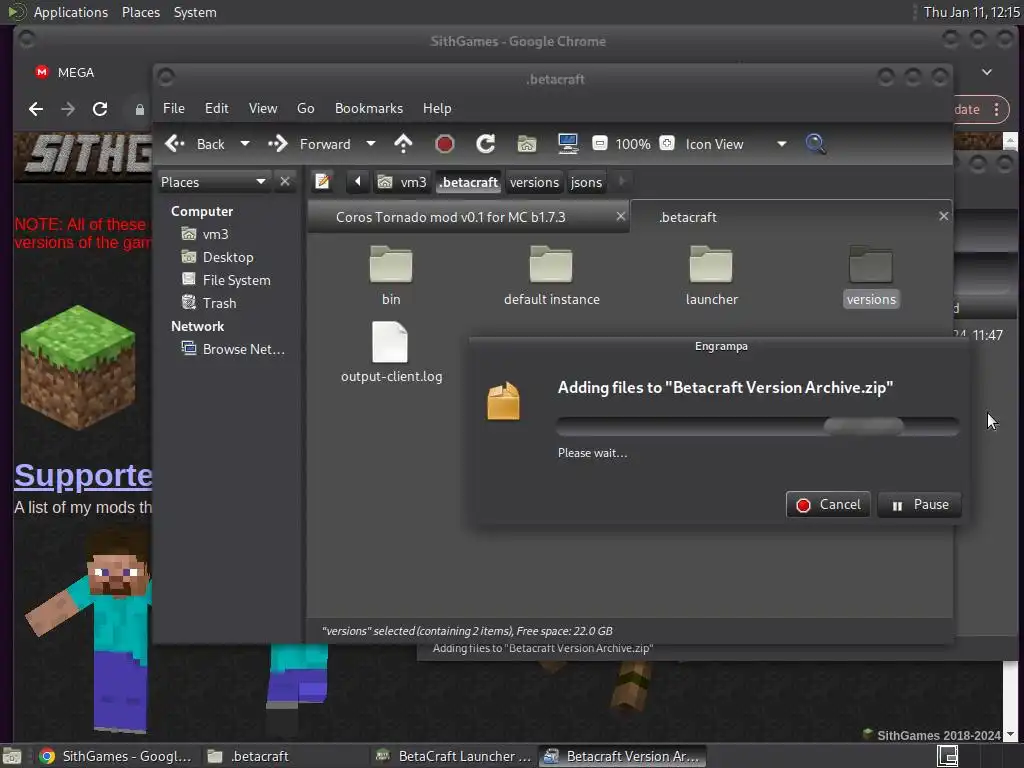Select .betacraft in the path bar
The width and height of the screenshot is (1024, 768).
point(469,182)
